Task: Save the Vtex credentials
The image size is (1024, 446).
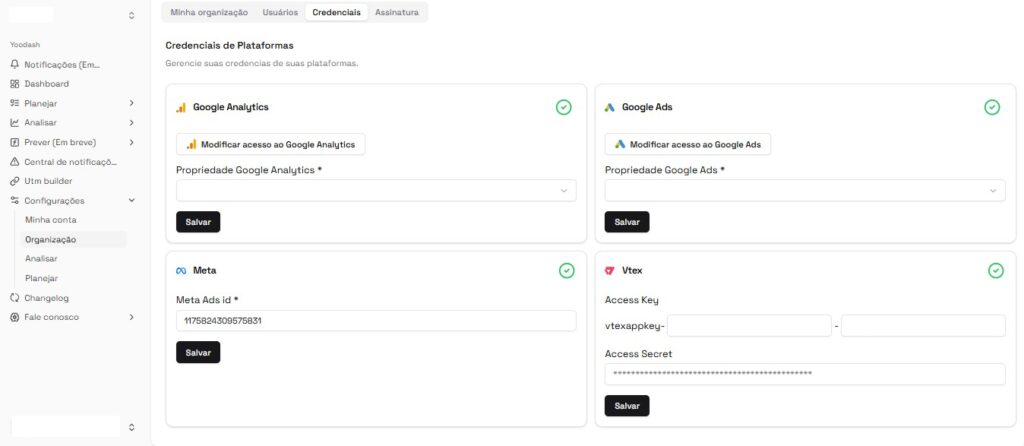Action: click(x=627, y=406)
